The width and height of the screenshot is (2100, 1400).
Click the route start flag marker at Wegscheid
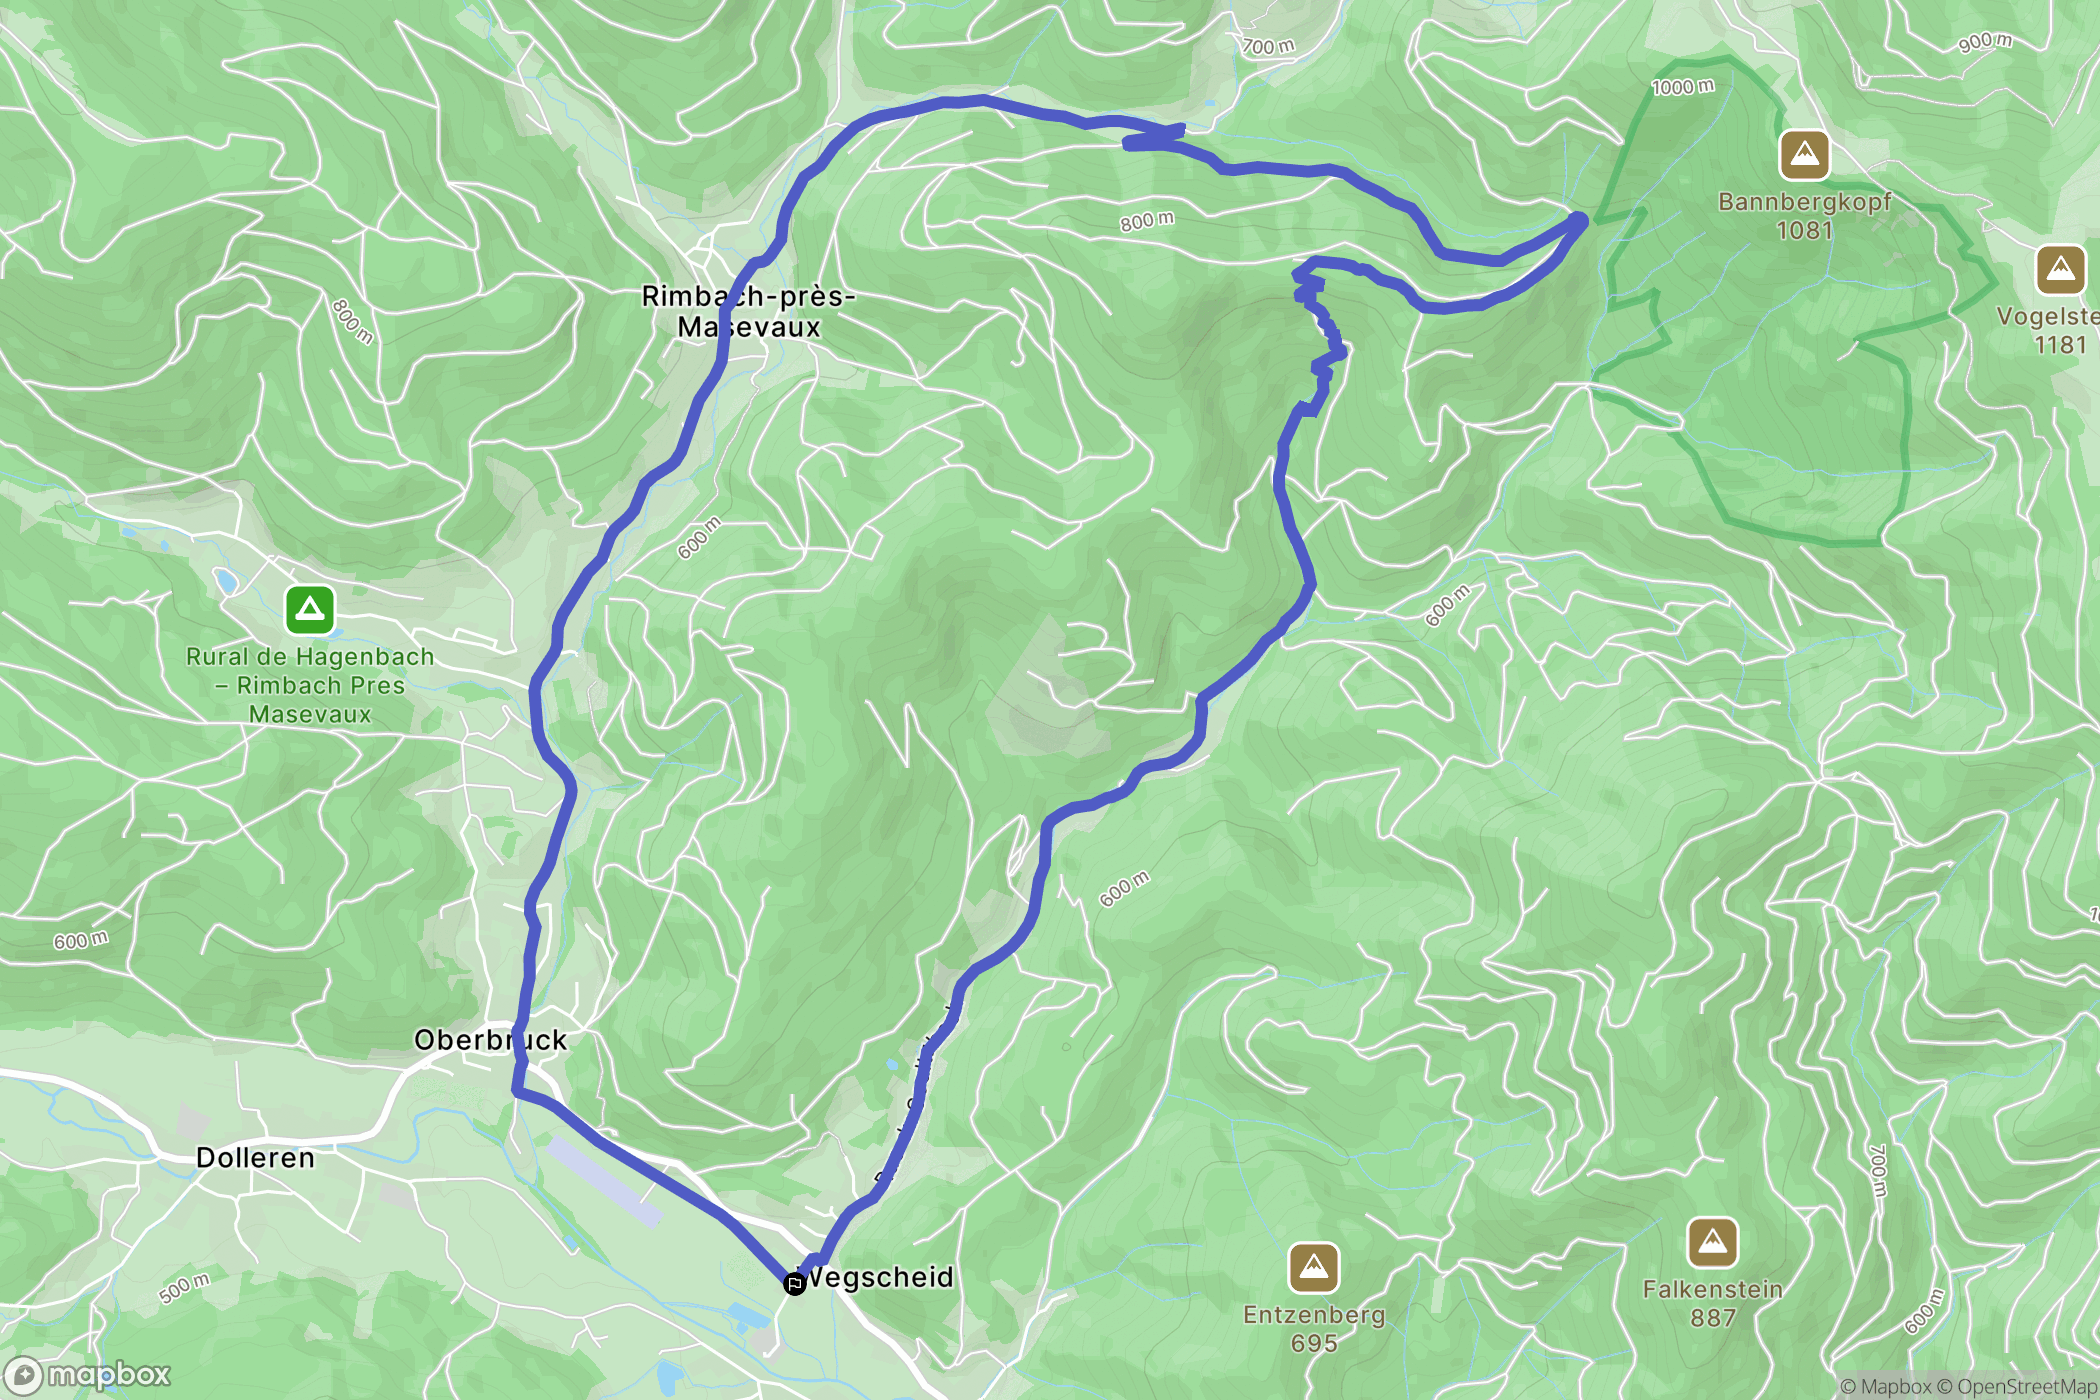(795, 1284)
